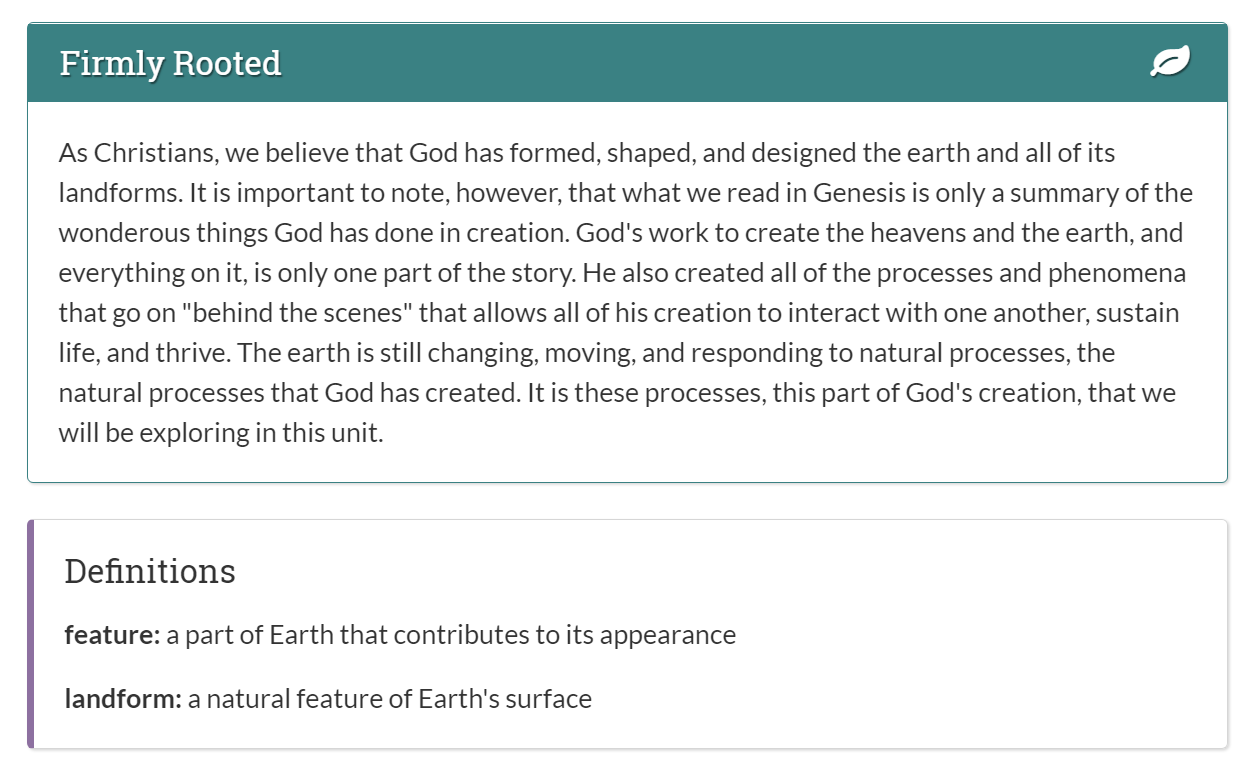Click the text "natural processes that God has created"
This screenshot has height=775, width=1258.
[x=288, y=393]
